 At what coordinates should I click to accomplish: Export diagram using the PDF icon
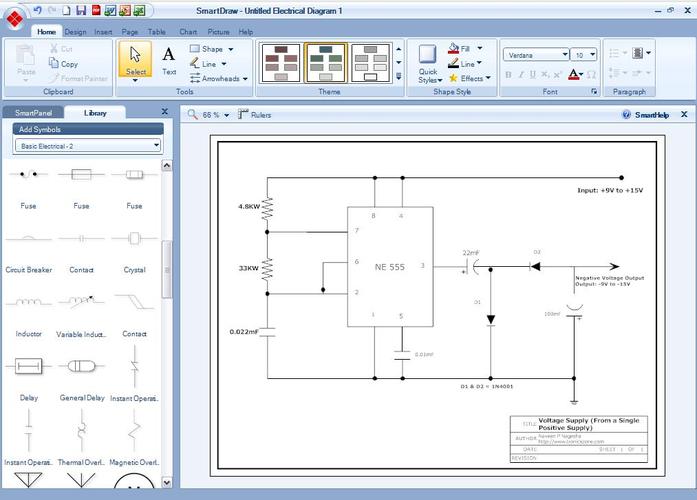95,10
